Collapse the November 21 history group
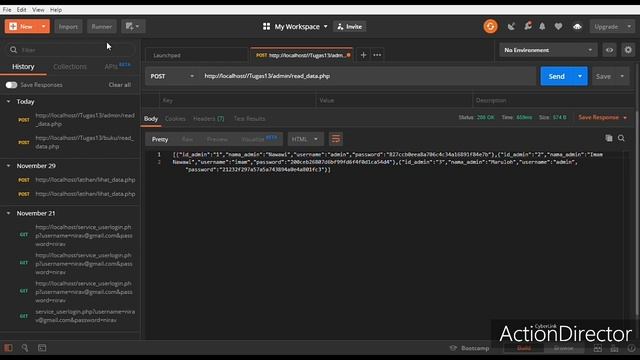This screenshot has height=360, width=640. [x=8, y=213]
